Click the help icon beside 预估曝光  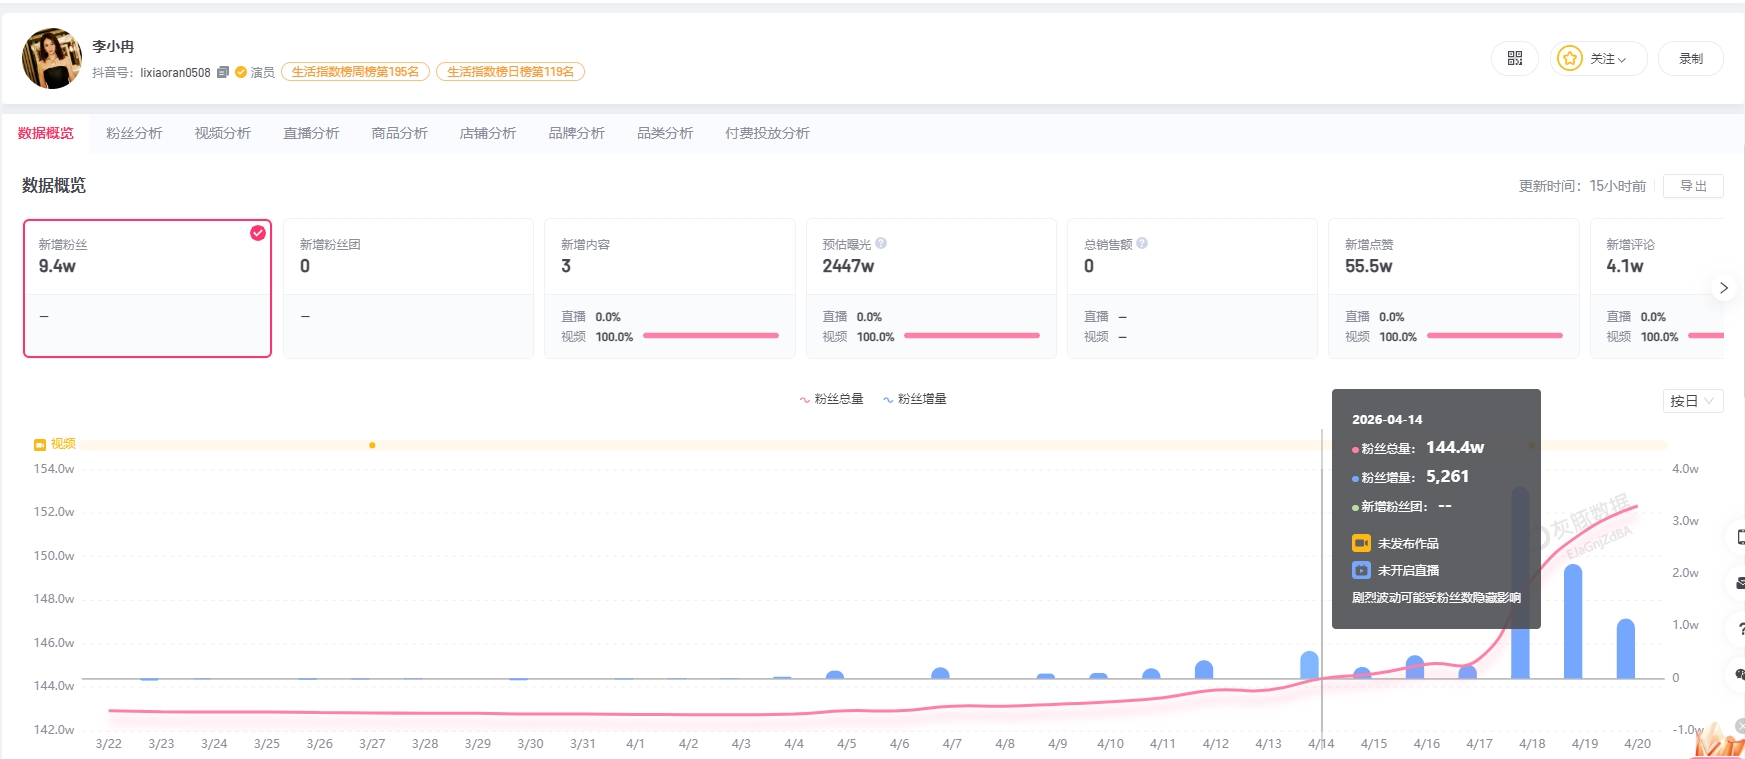coord(881,243)
